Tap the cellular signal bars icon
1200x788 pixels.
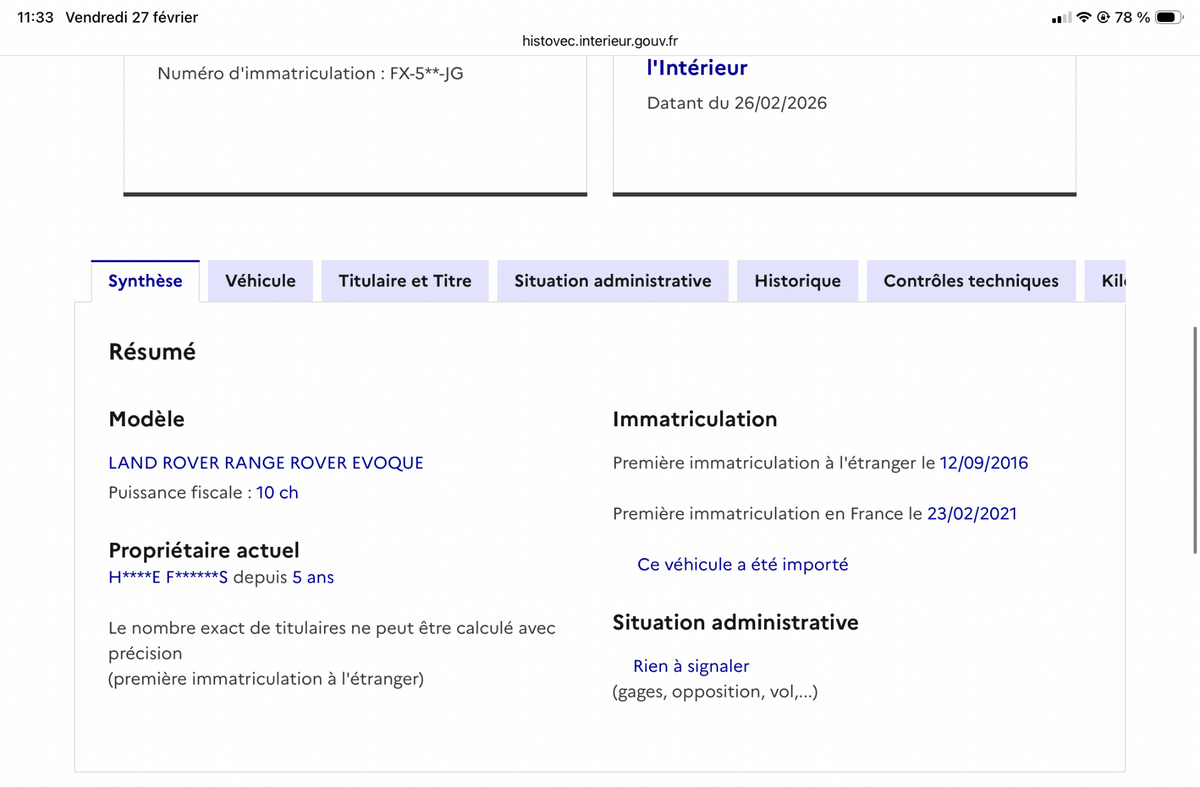1062,18
